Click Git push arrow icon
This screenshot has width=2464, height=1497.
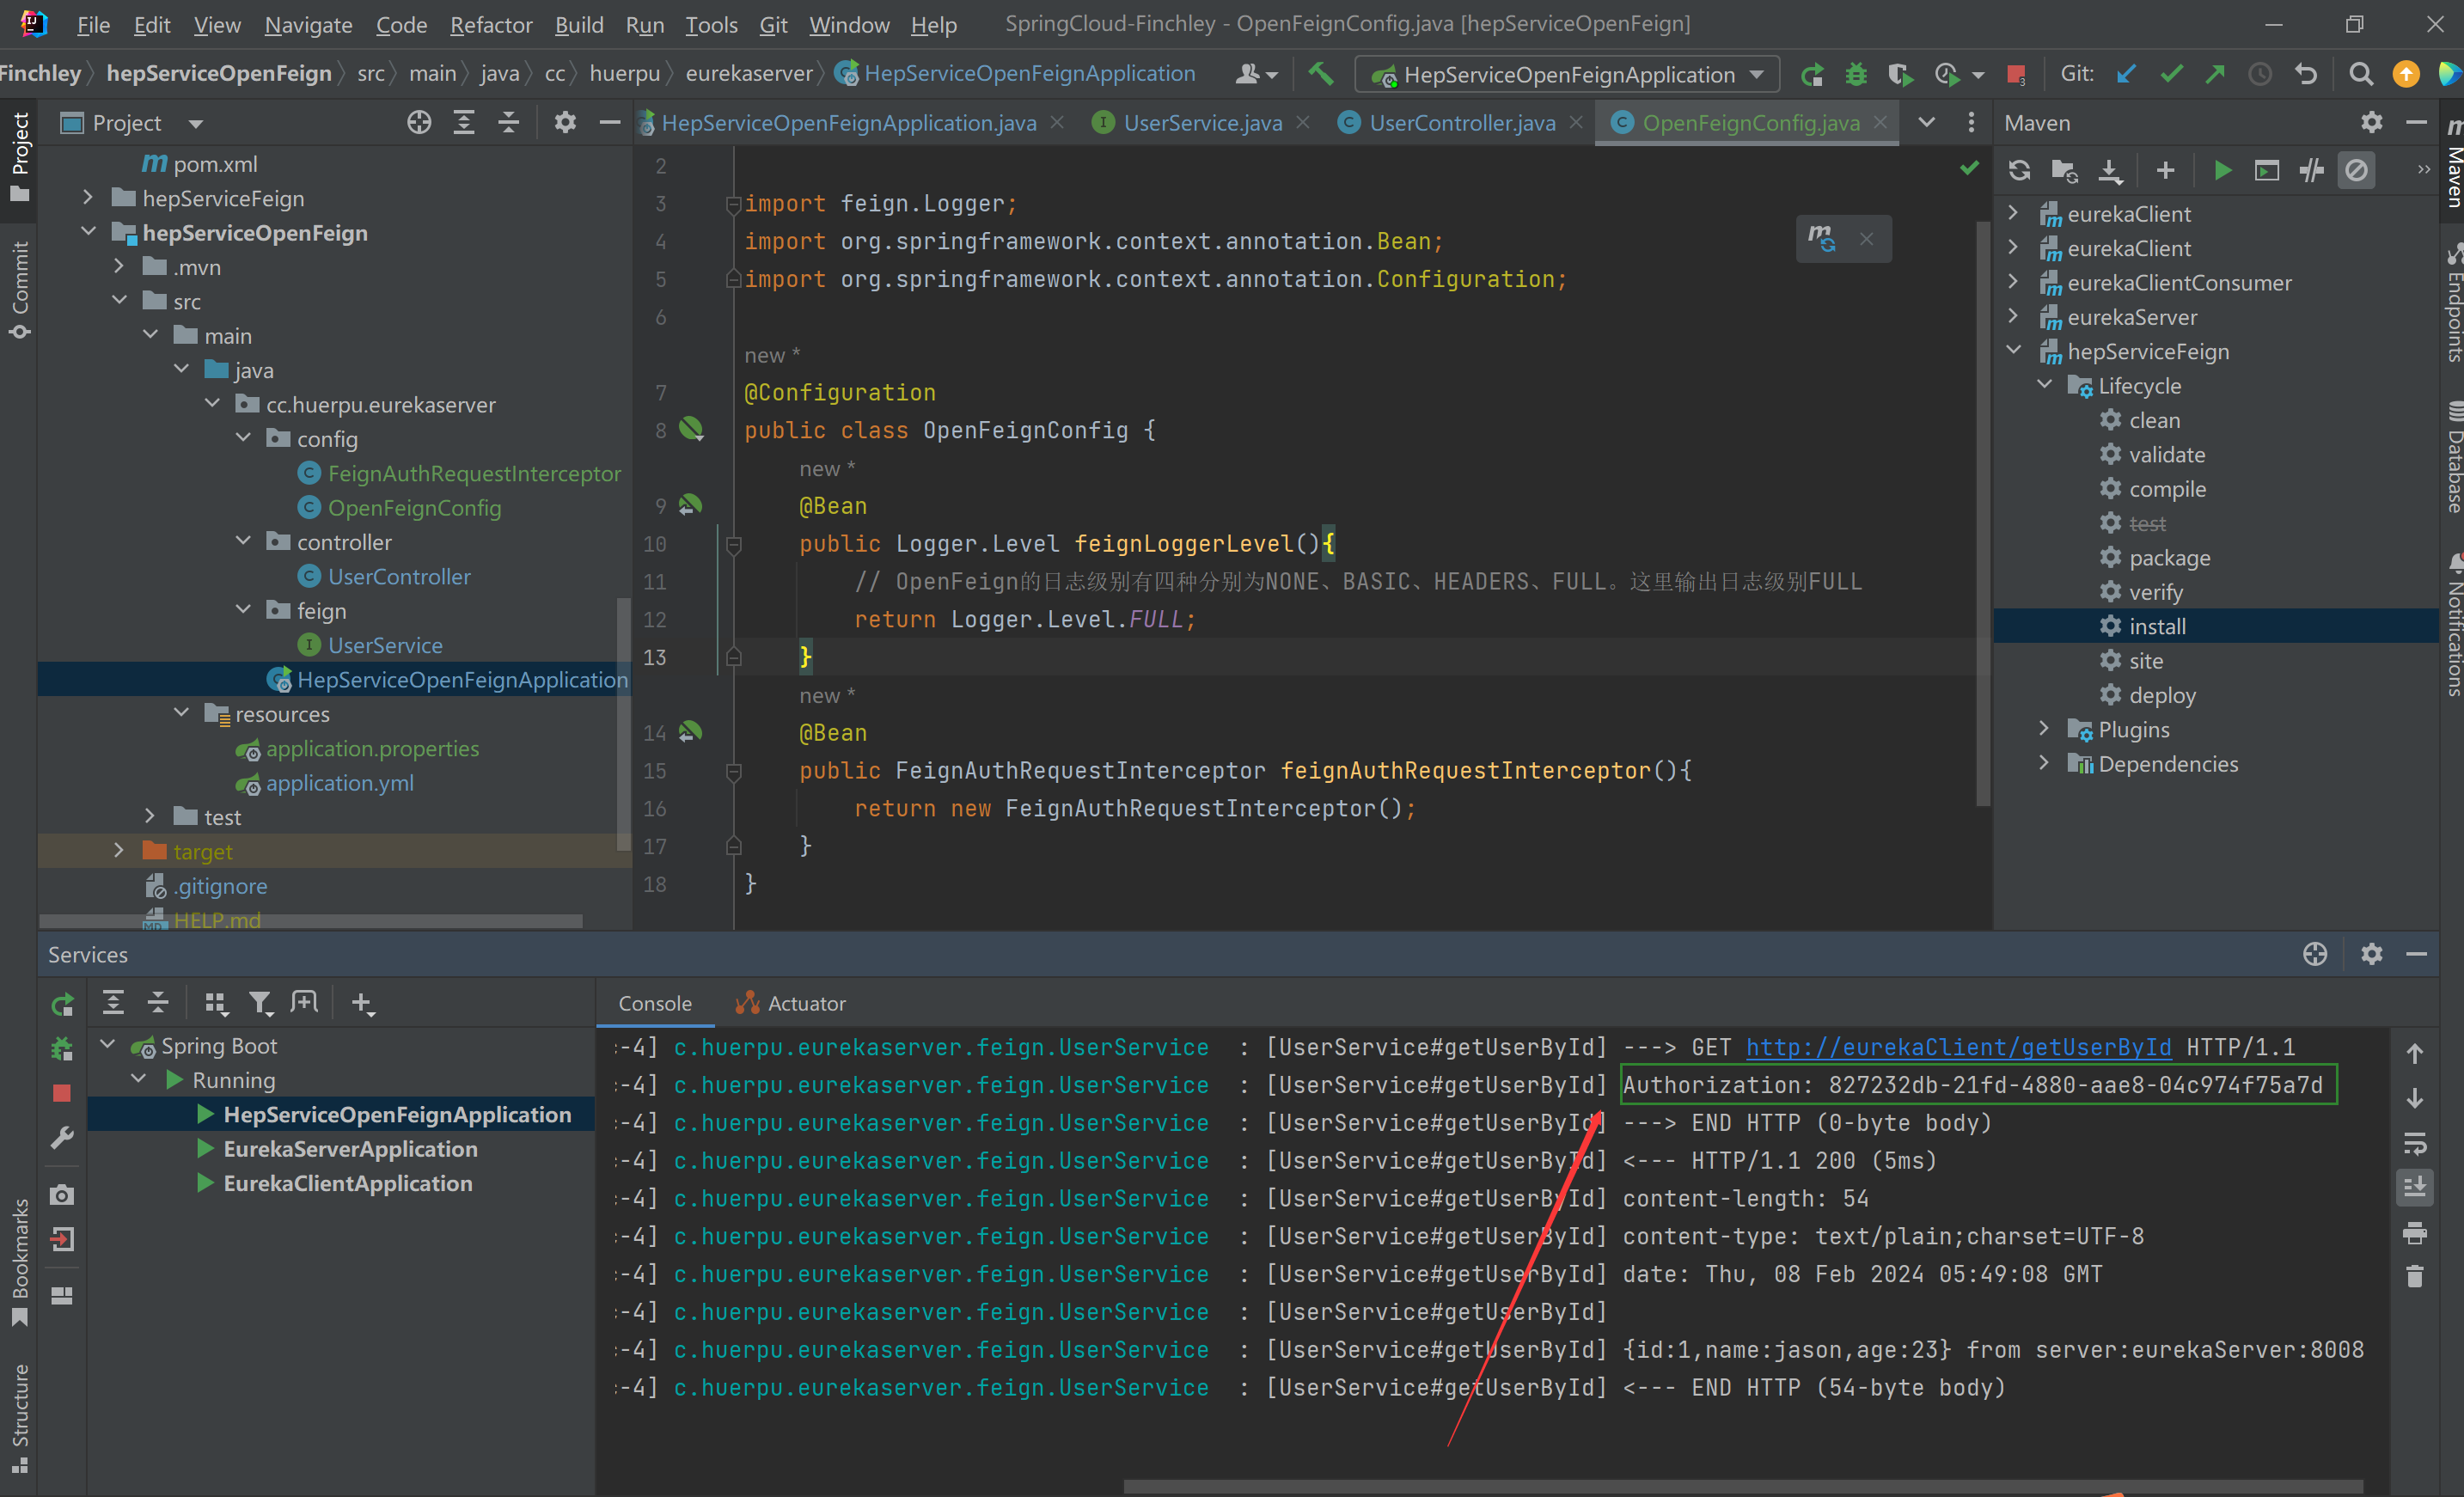2215,74
